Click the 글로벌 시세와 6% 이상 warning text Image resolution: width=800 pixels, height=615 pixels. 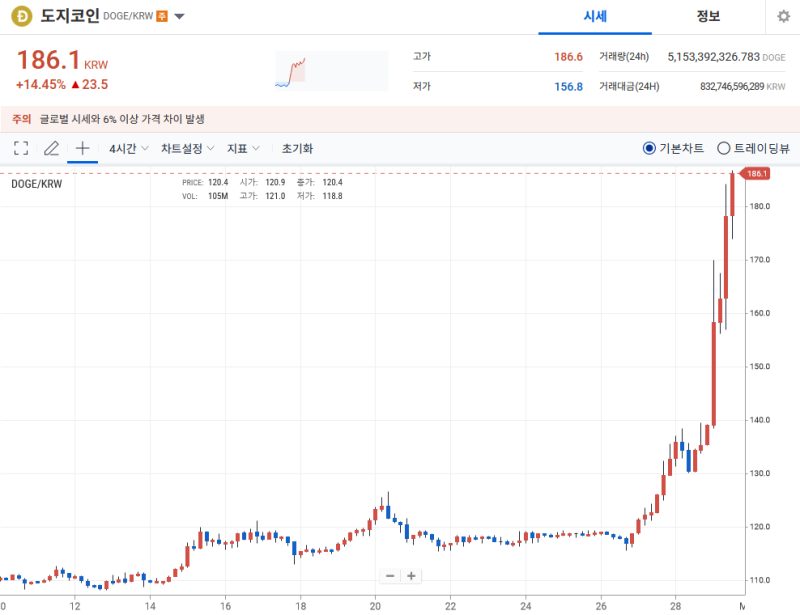pyautogui.click(x=122, y=119)
